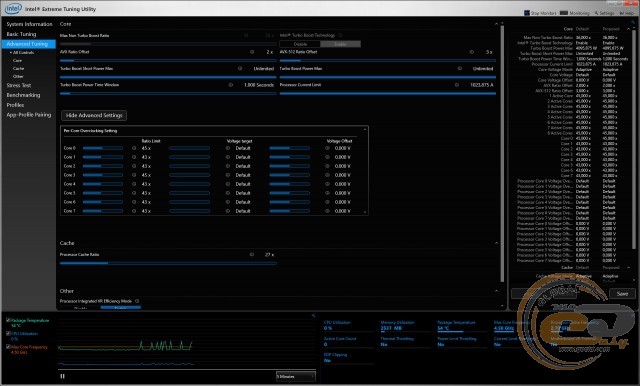
Task: Adjust Turbo Boost Power Time Window slider
Action: pyautogui.click(x=168, y=93)
